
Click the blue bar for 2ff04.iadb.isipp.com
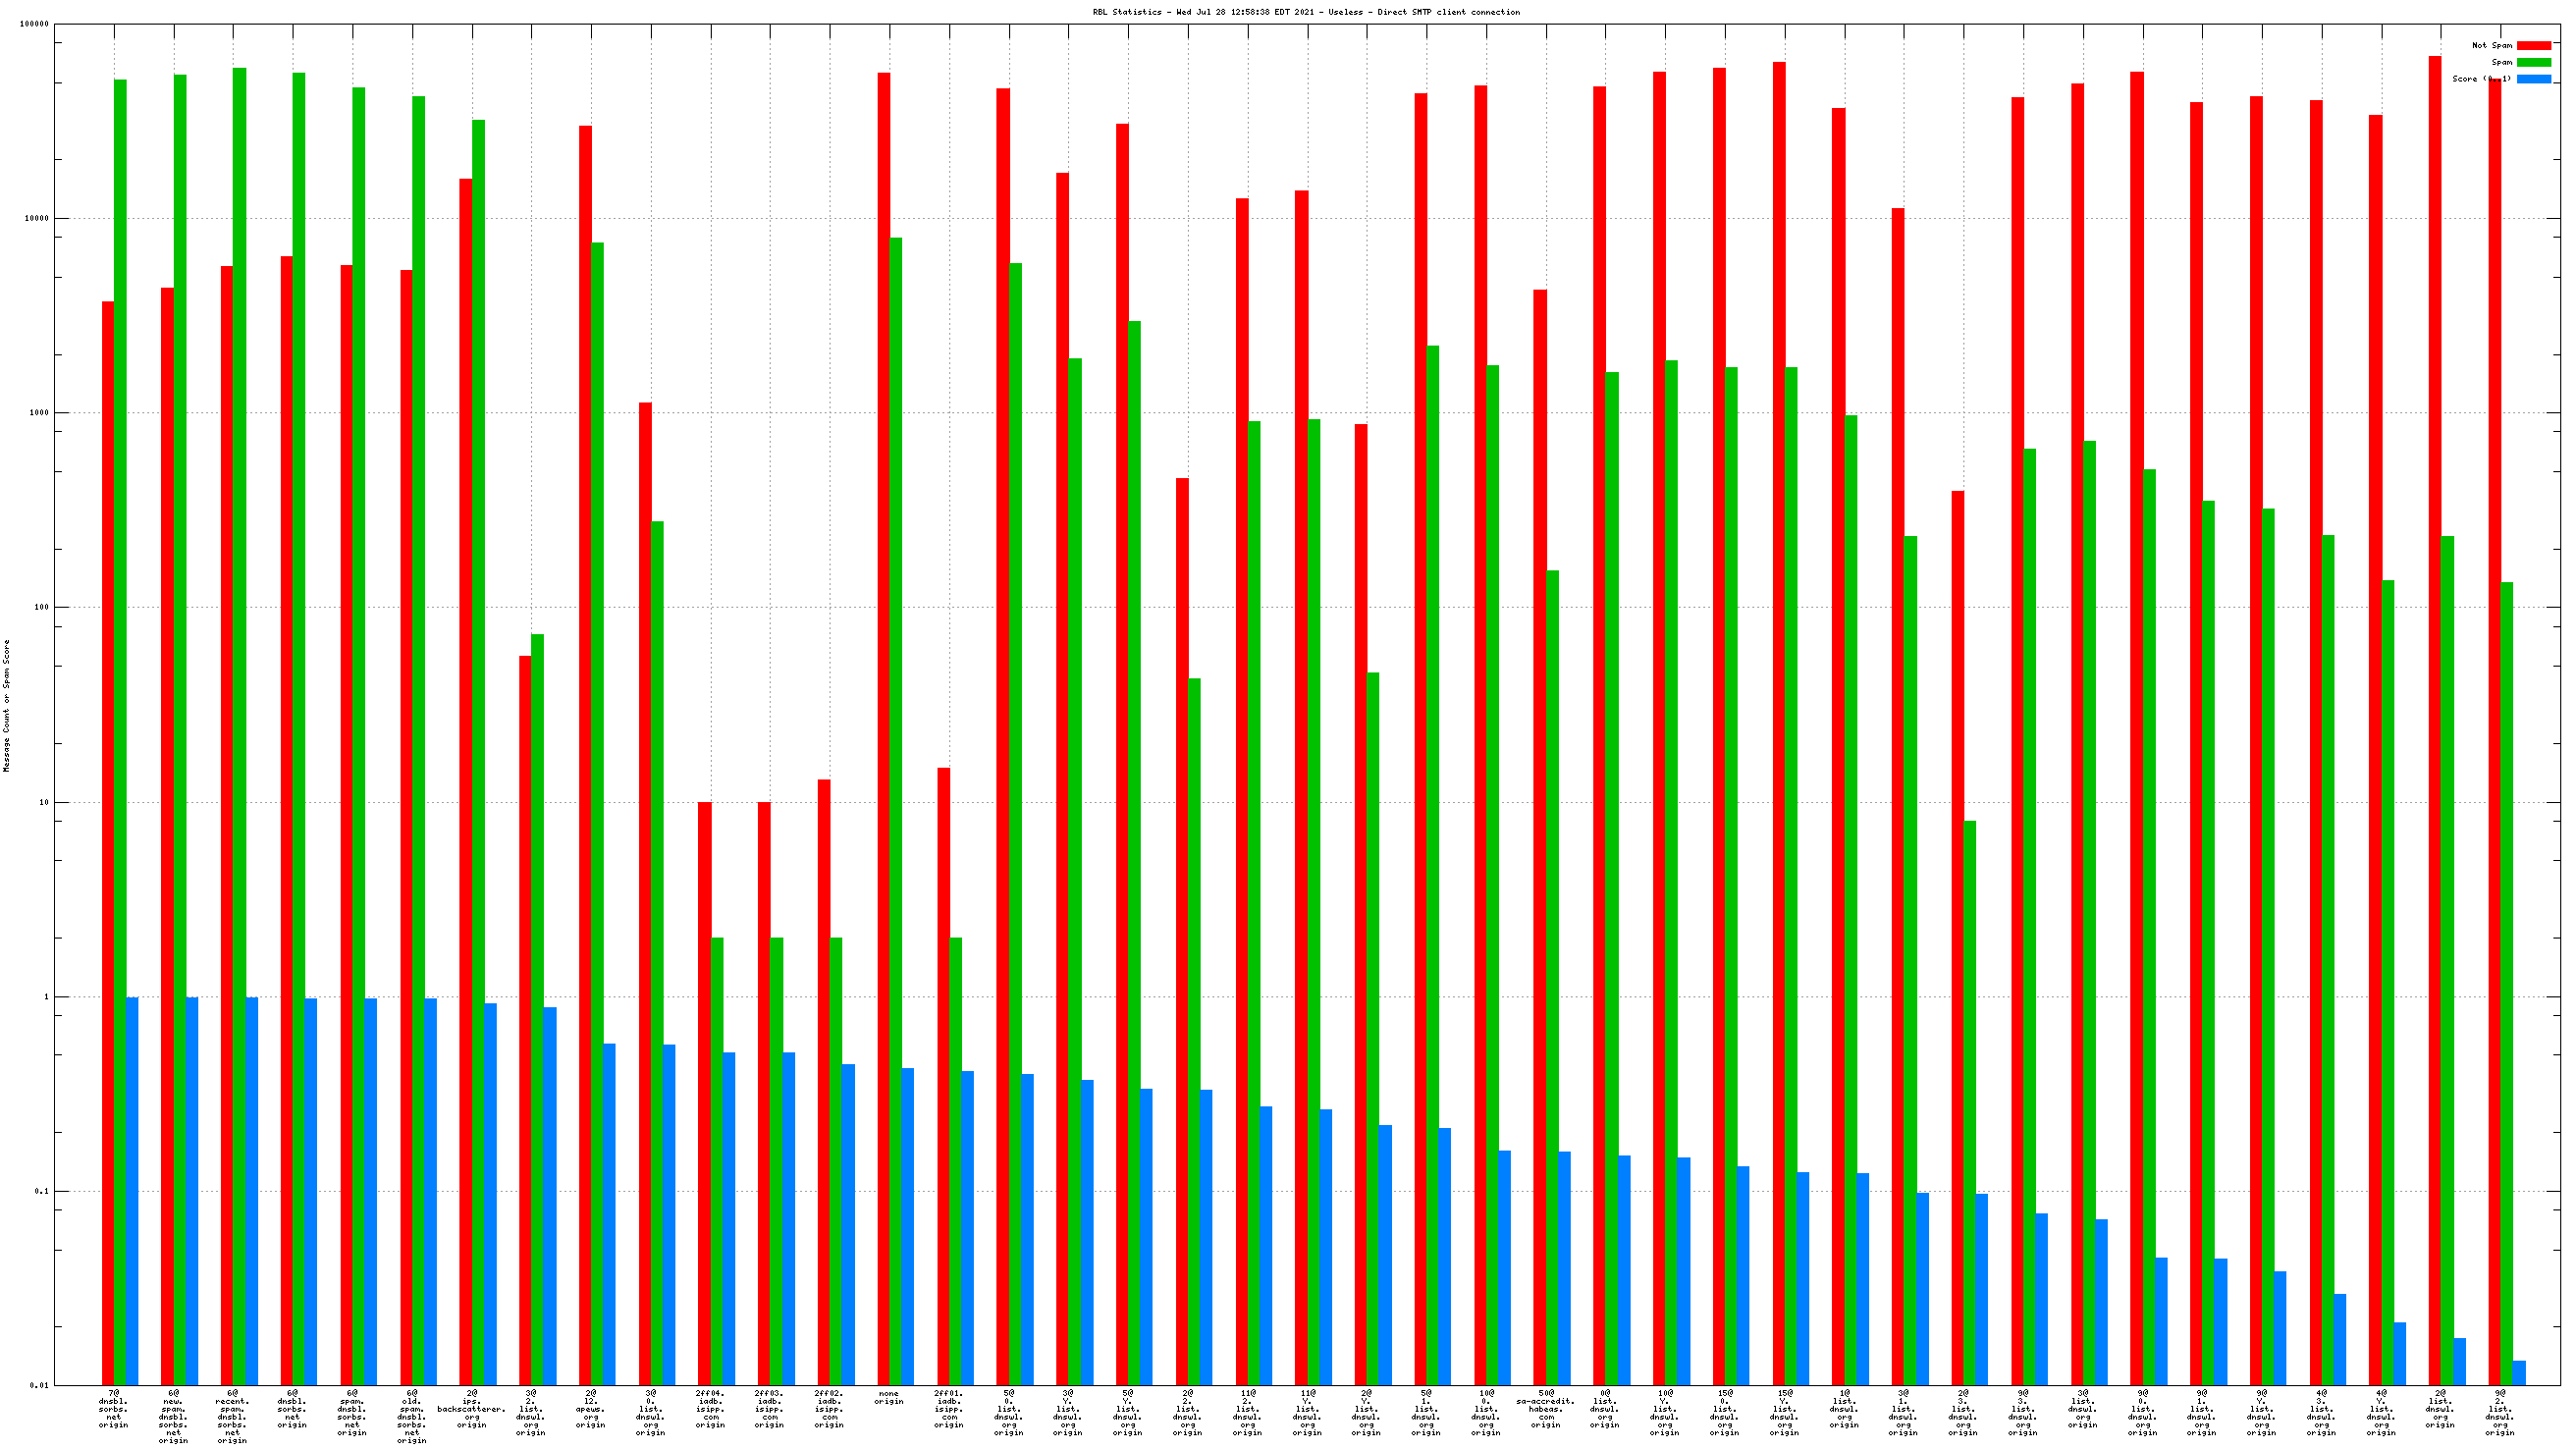729,1218
